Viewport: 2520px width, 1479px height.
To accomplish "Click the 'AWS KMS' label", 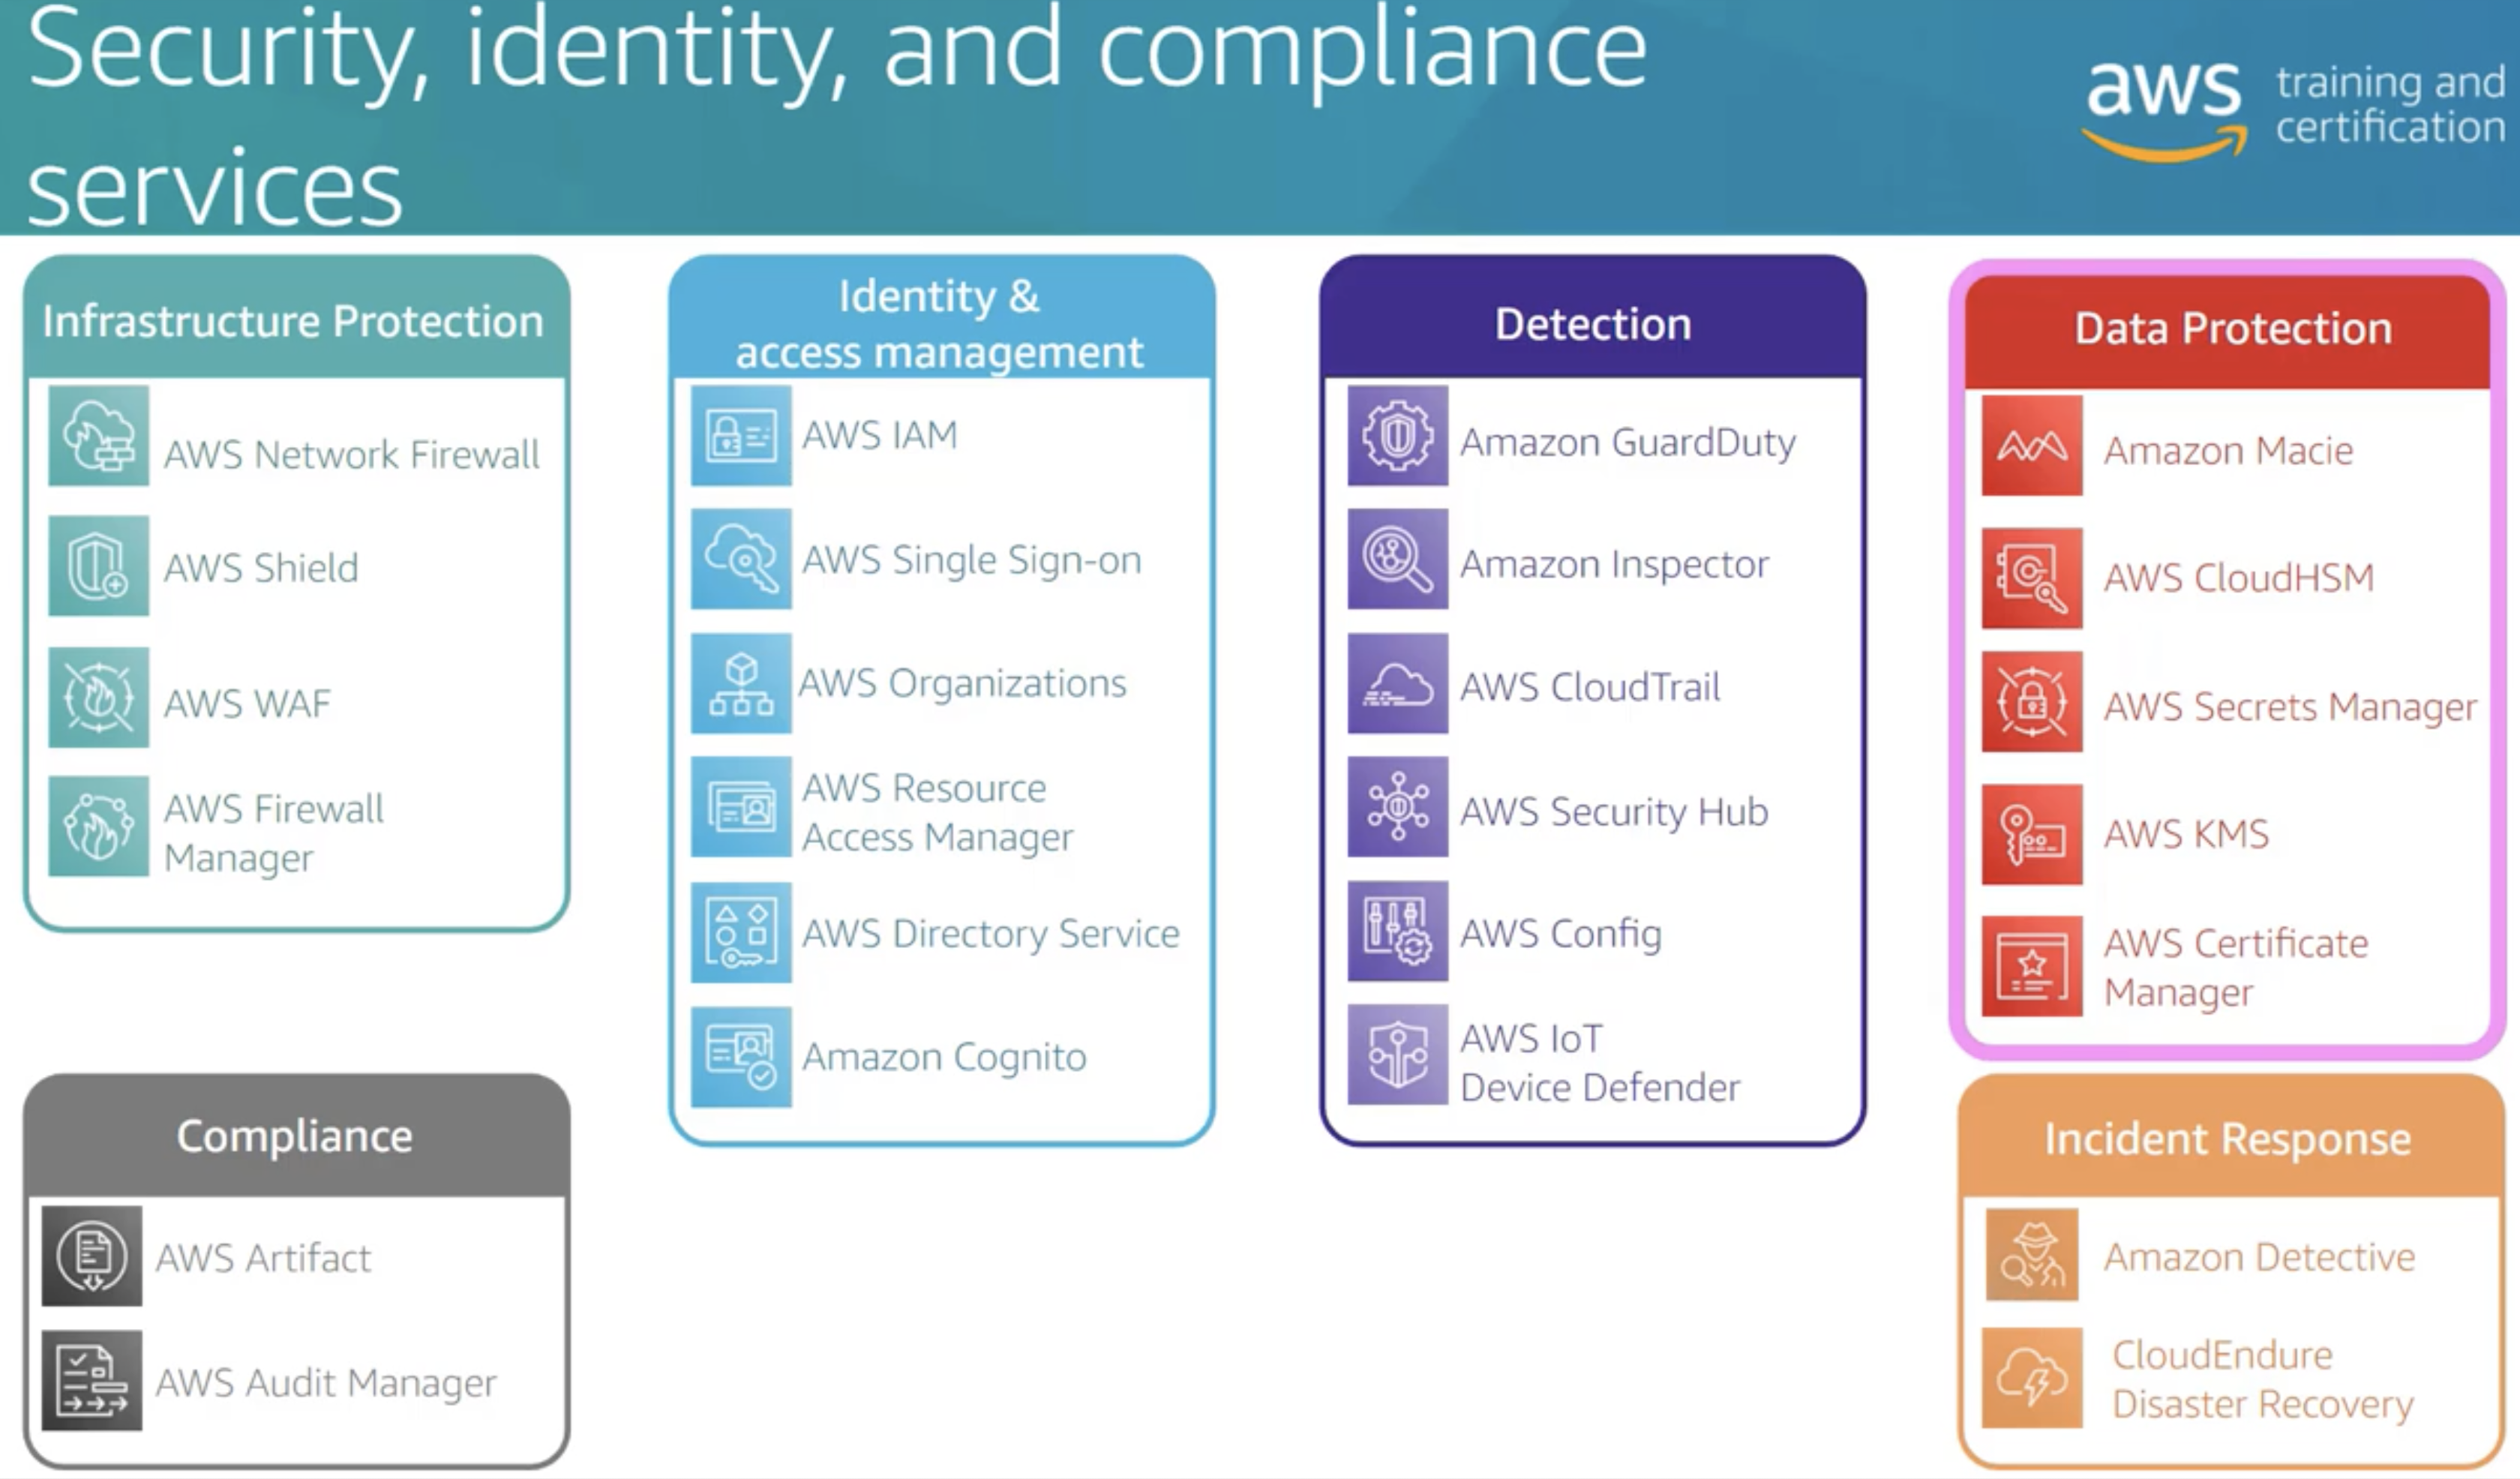I will click(2186, 834).
